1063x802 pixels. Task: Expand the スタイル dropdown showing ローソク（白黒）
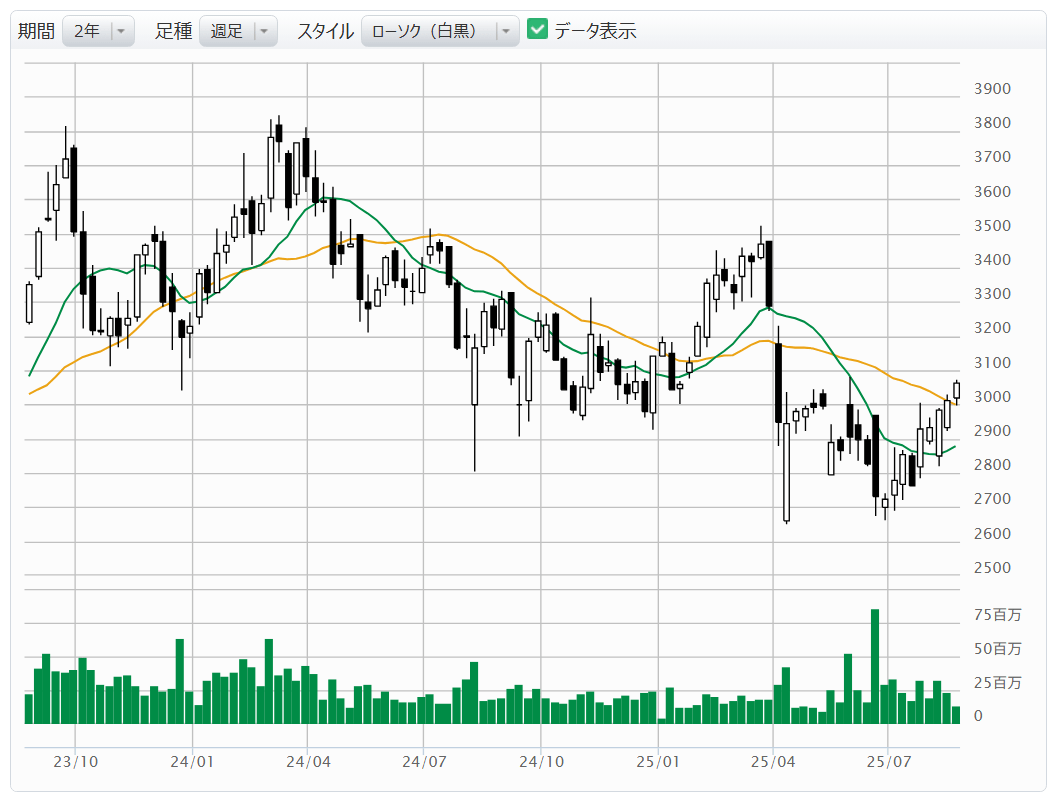(439, 31)
